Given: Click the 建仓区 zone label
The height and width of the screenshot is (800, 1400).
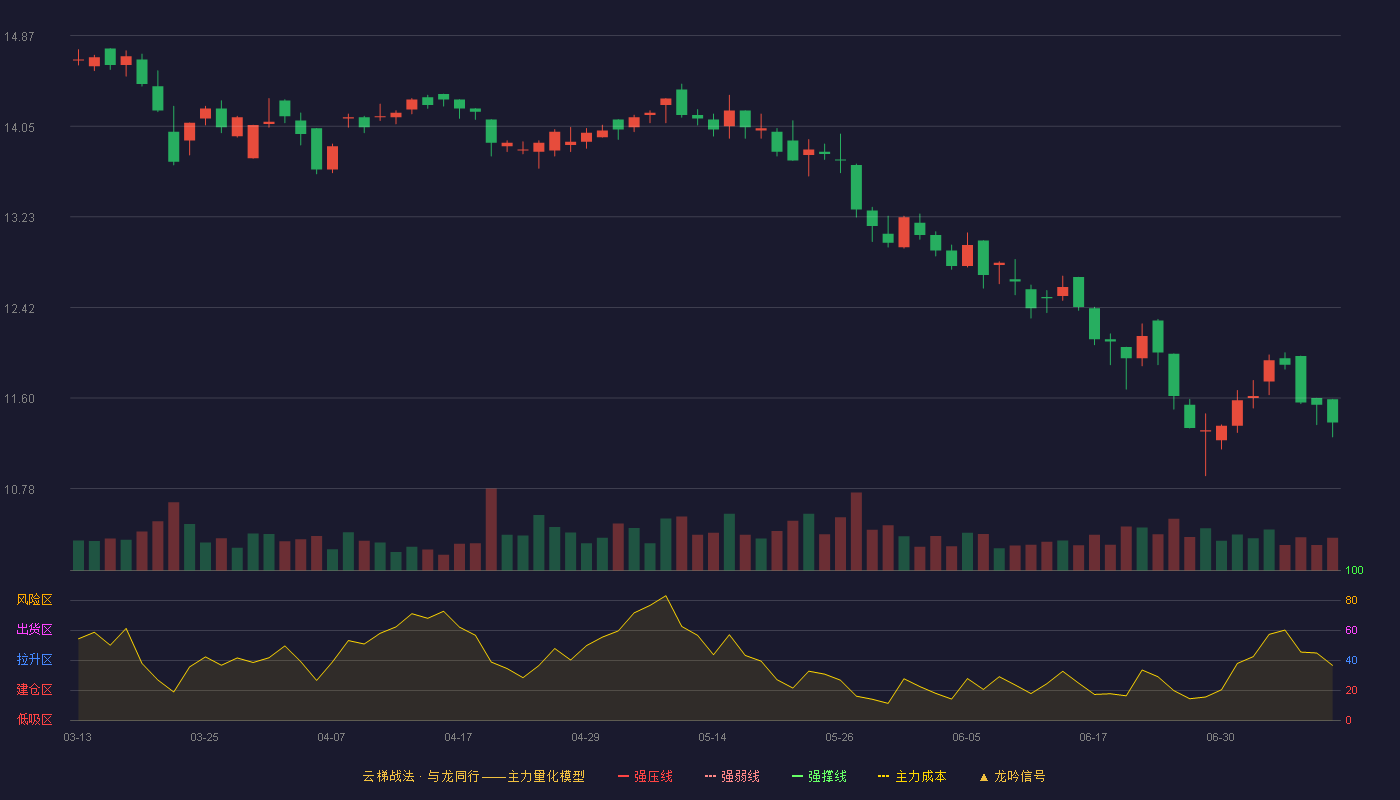Looking at the screenshot, I should [x=34, y=690].
